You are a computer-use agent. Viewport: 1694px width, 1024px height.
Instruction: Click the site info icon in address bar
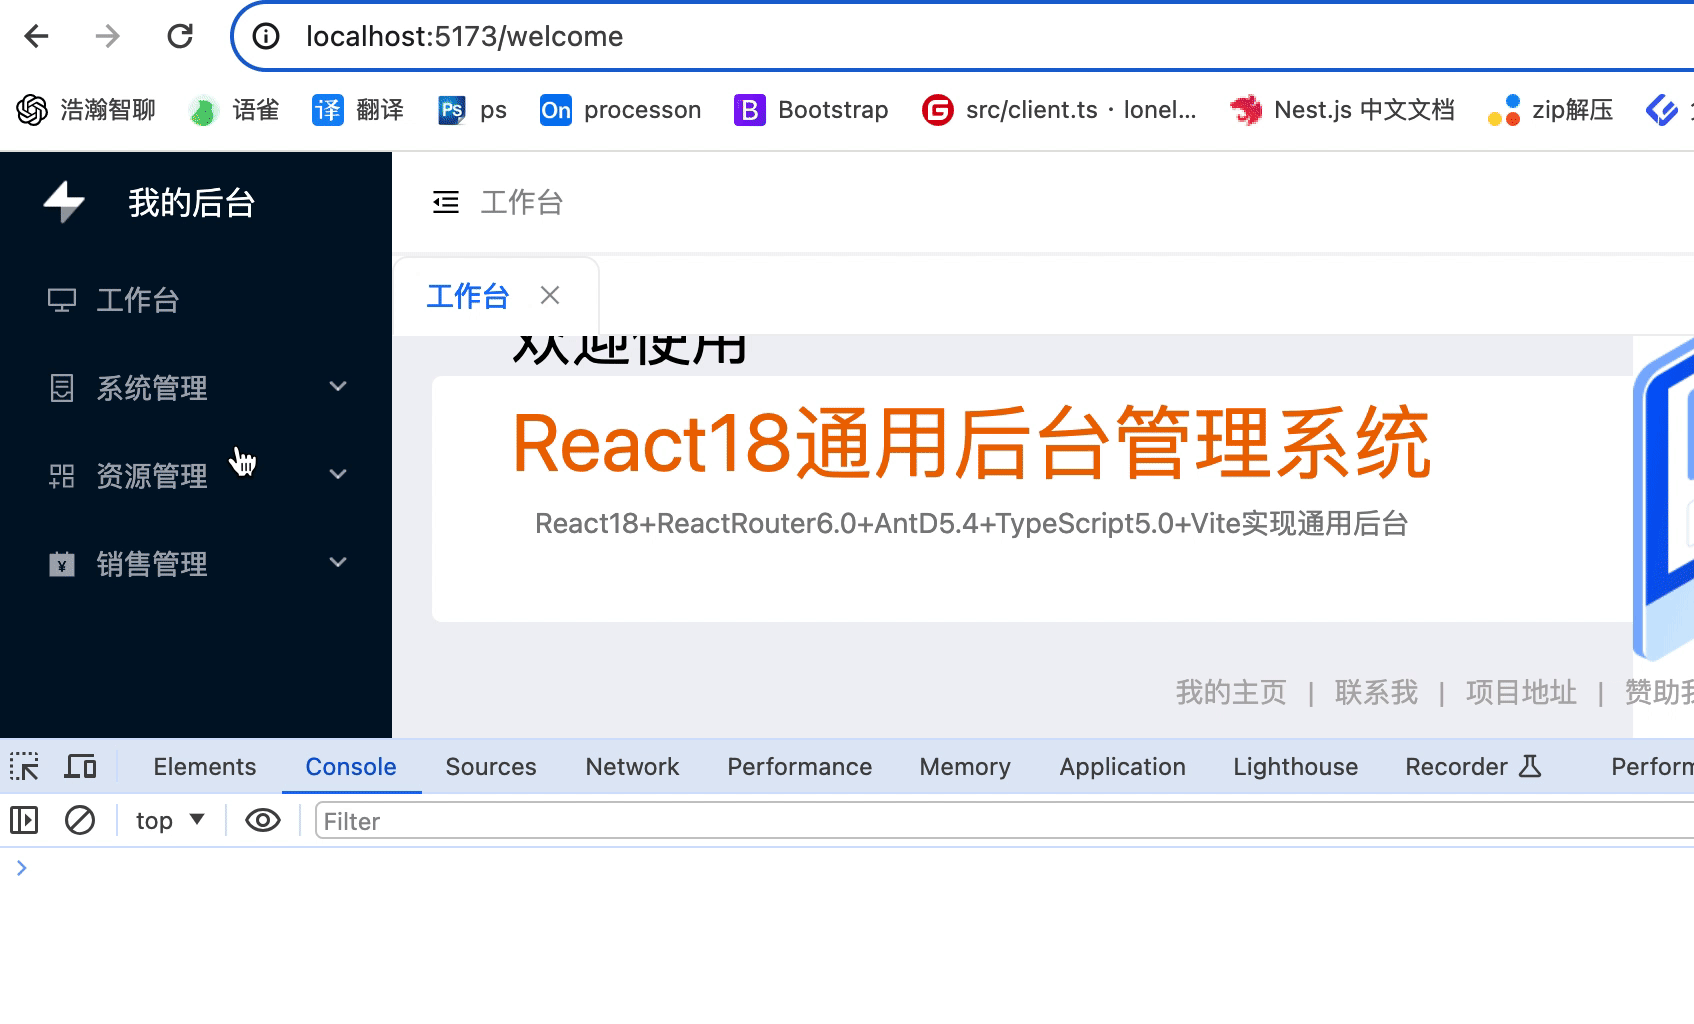266,37
